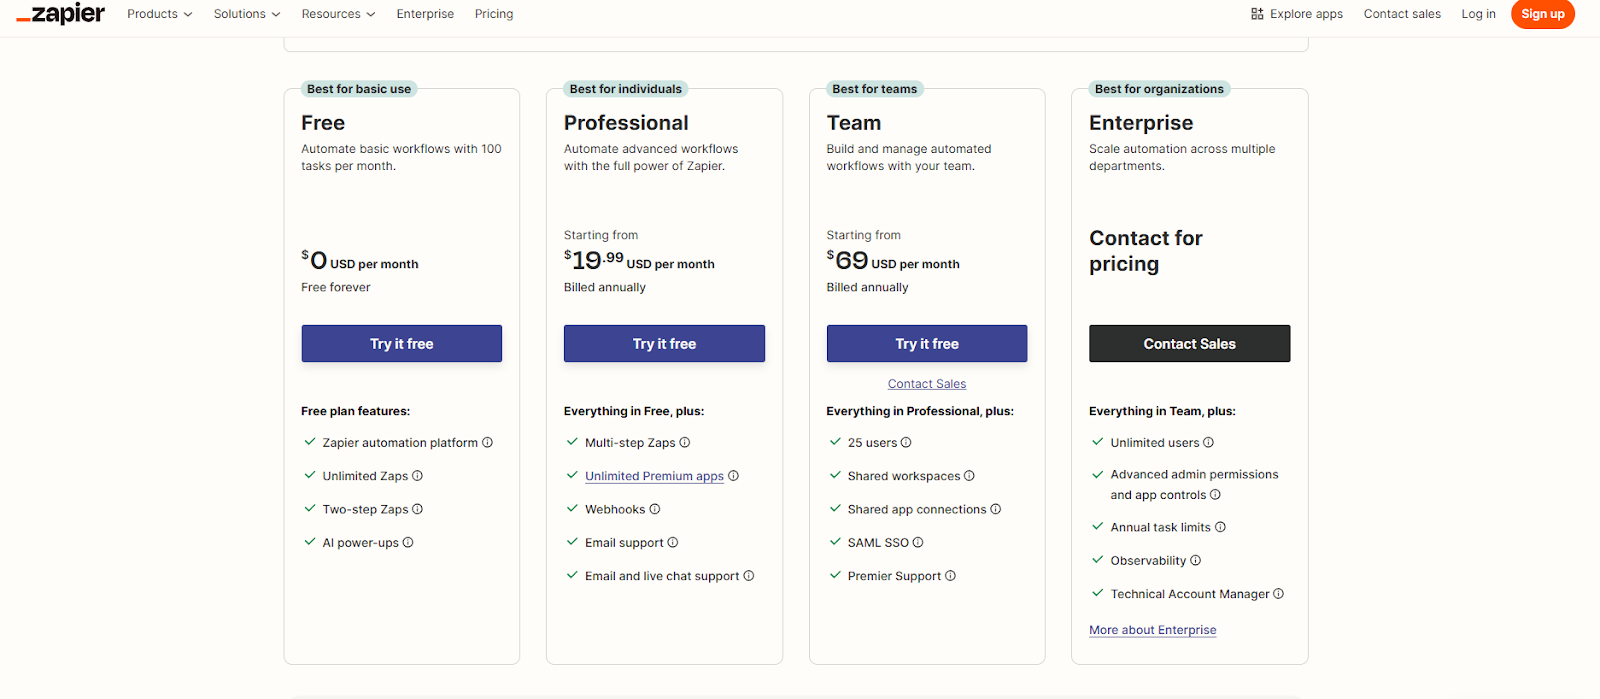Click the Best for teams badge
The height and width of the screenshot is (699, 1600).
pos(875,89)
